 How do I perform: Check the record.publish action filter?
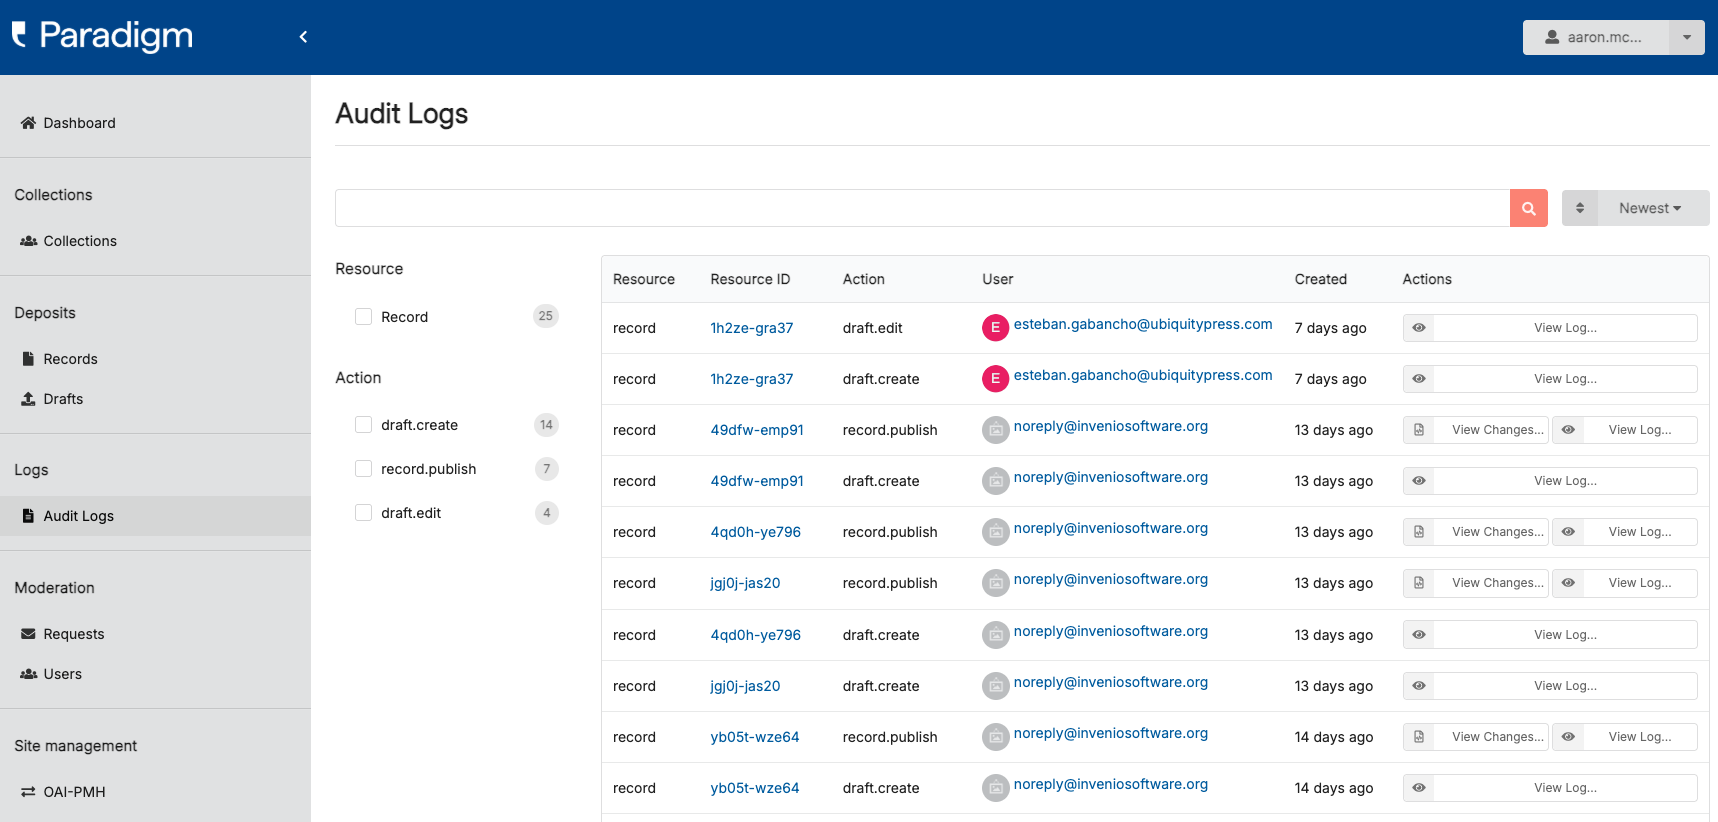click(x=363, y=469)
